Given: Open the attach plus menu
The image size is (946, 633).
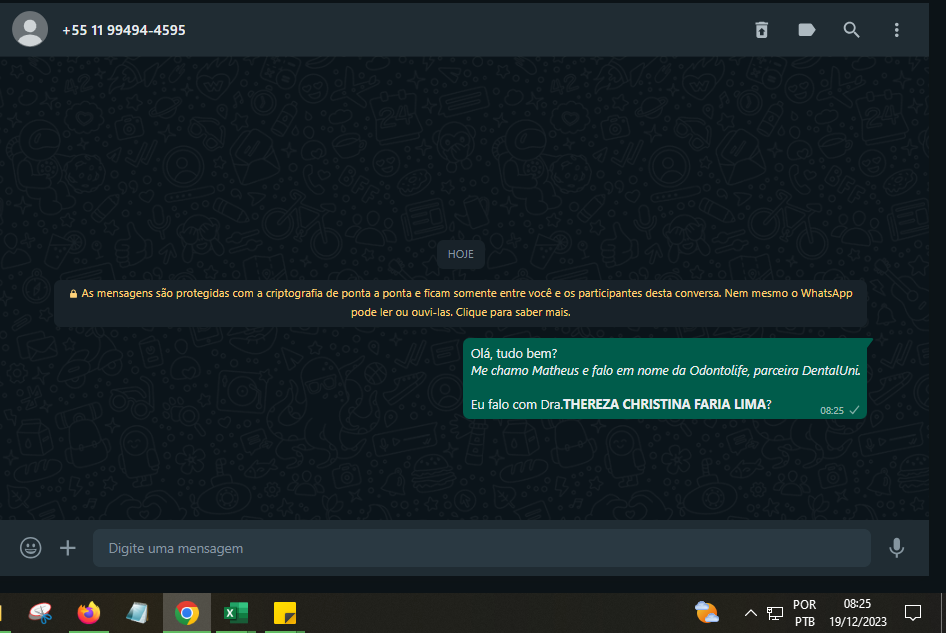Looking at the screenshot, I should [68, 548].
